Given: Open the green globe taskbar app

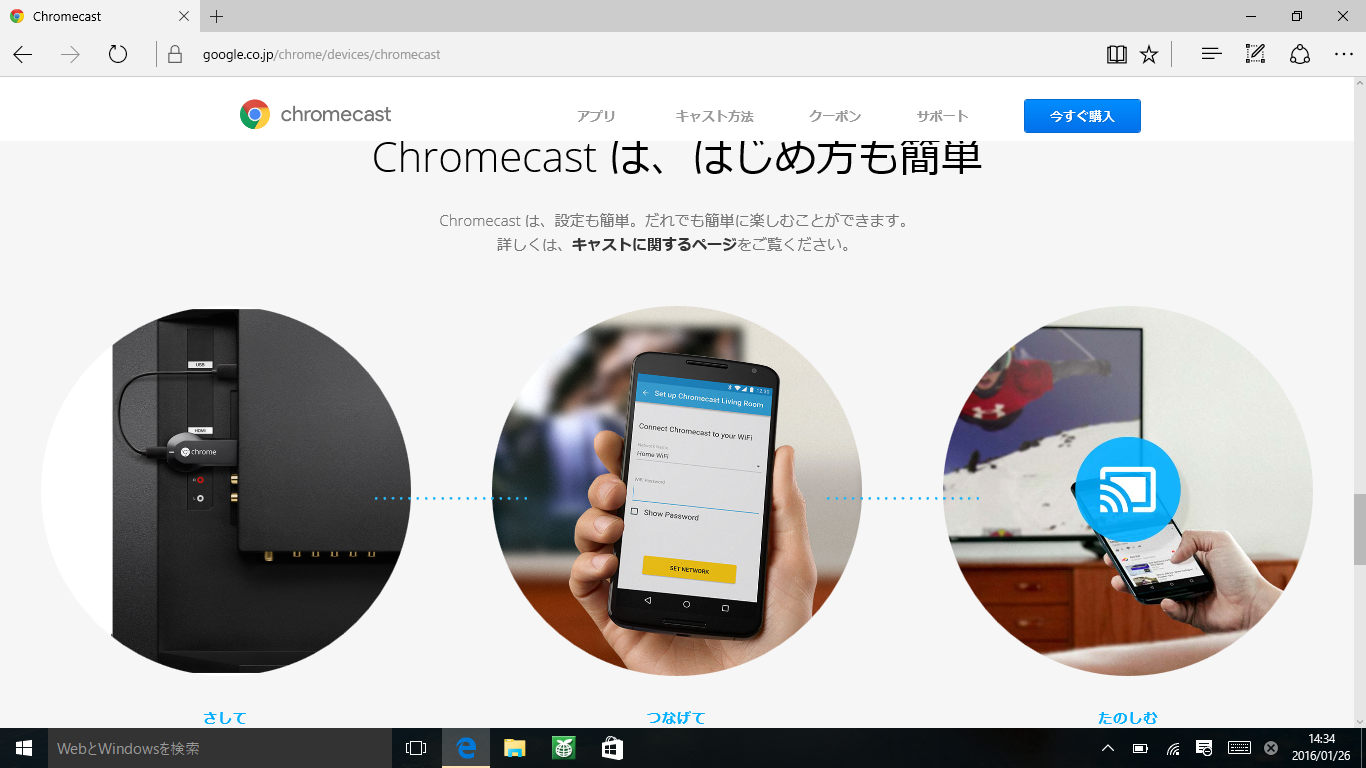Looking at the screenshot, I should click(x=563, y=748).
